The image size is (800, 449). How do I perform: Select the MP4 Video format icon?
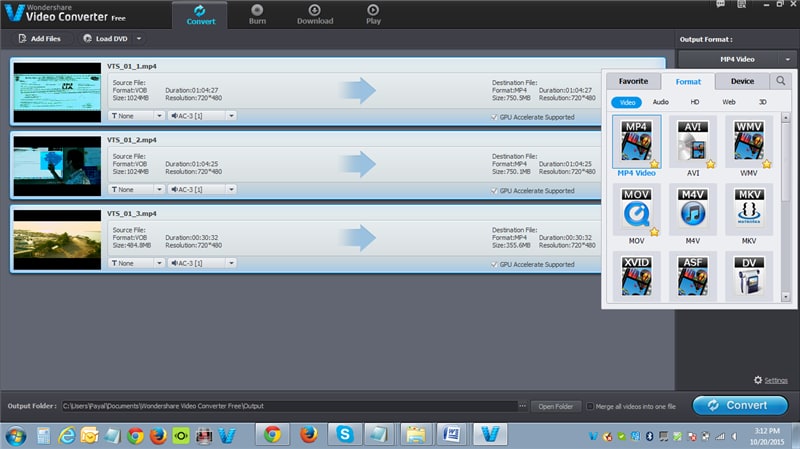[636, 141]
